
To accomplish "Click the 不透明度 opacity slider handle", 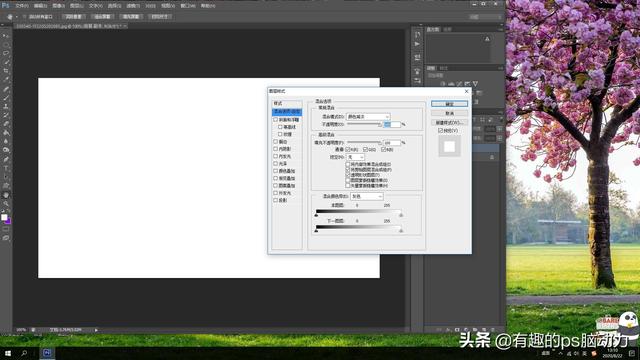I will pos(380,125).
